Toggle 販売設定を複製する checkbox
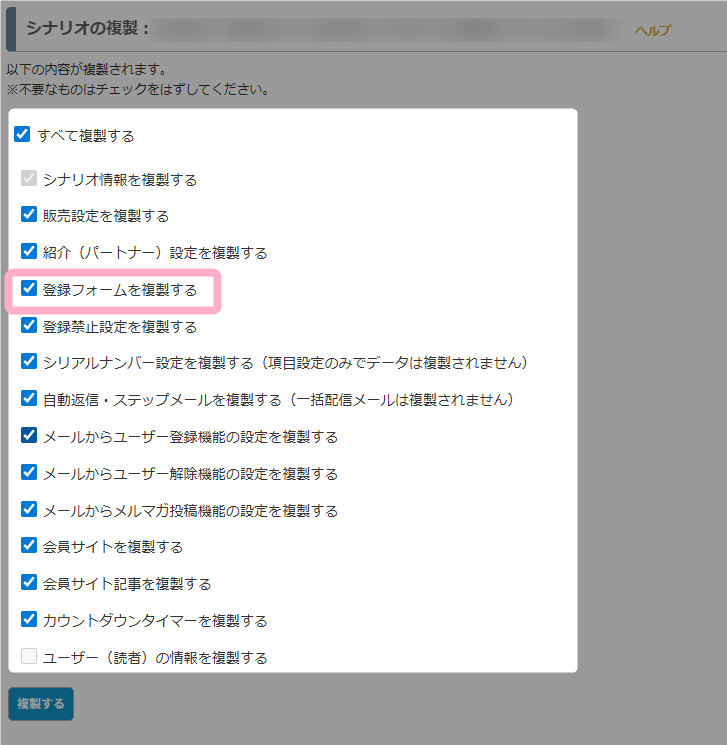 coord(29,214)
